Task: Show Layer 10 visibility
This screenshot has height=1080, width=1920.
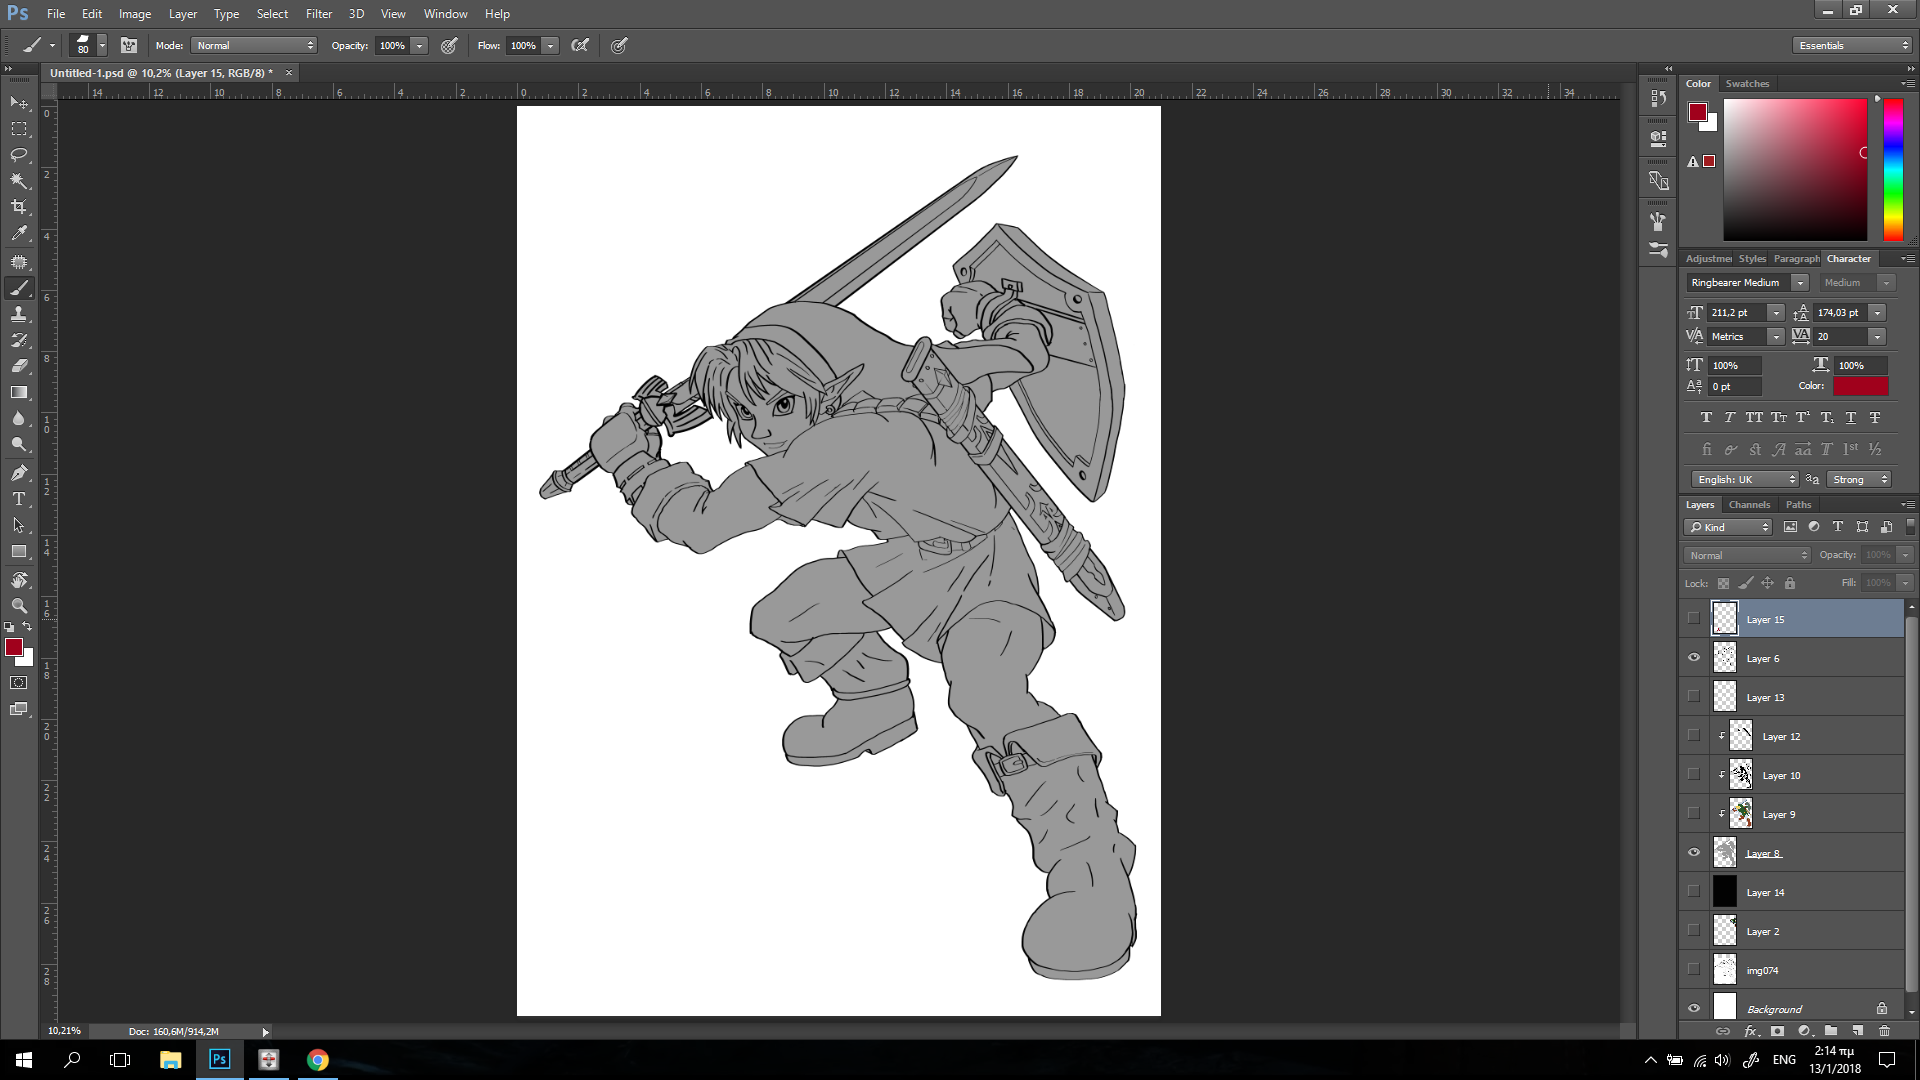Action: [x=1693, y=775]
